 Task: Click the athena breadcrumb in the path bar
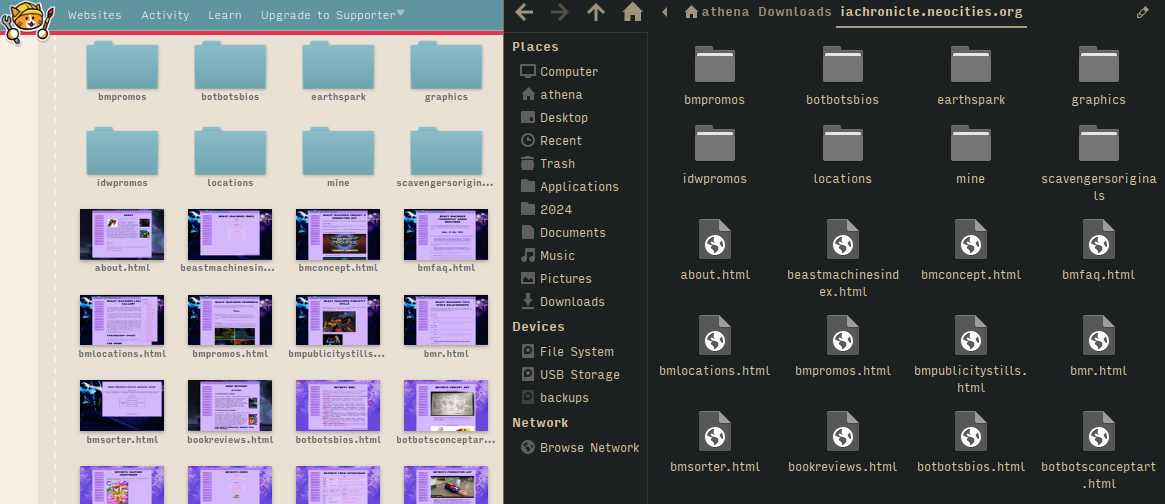pos(717,12)
